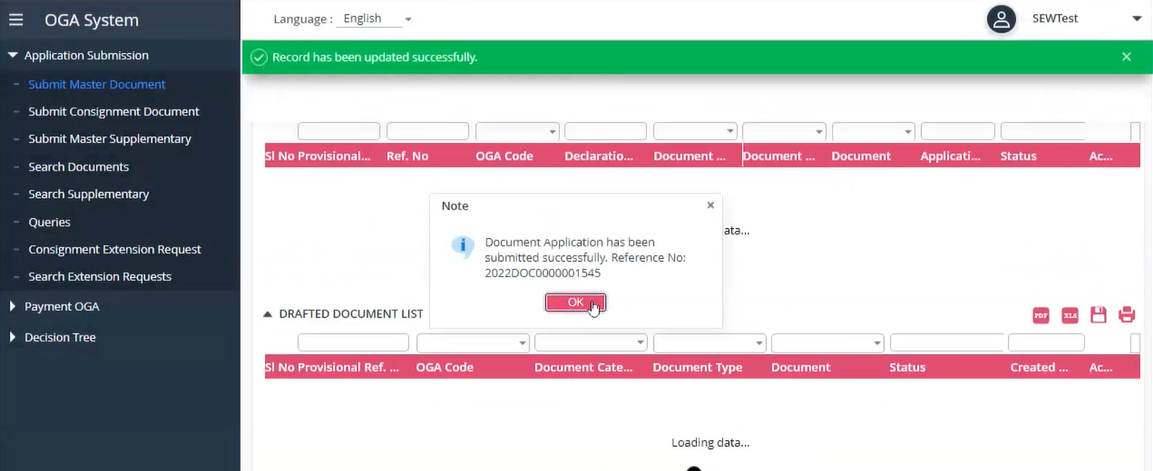Viewport: 1153px width, 471px height.
Task: Open the SEWTest user dropdown
Action: pyautogui.click(x=1136, y=19)
